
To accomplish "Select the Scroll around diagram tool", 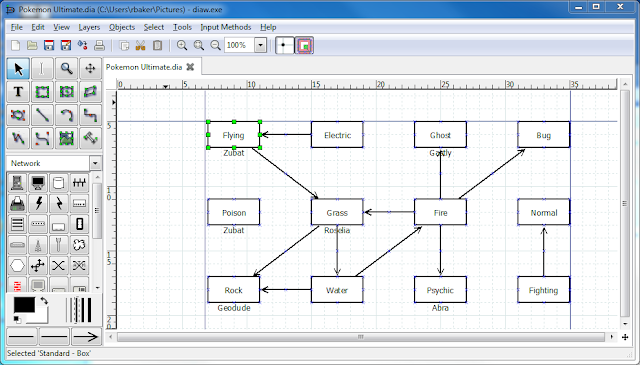I will pyautogui.click(x=90, y=69).
